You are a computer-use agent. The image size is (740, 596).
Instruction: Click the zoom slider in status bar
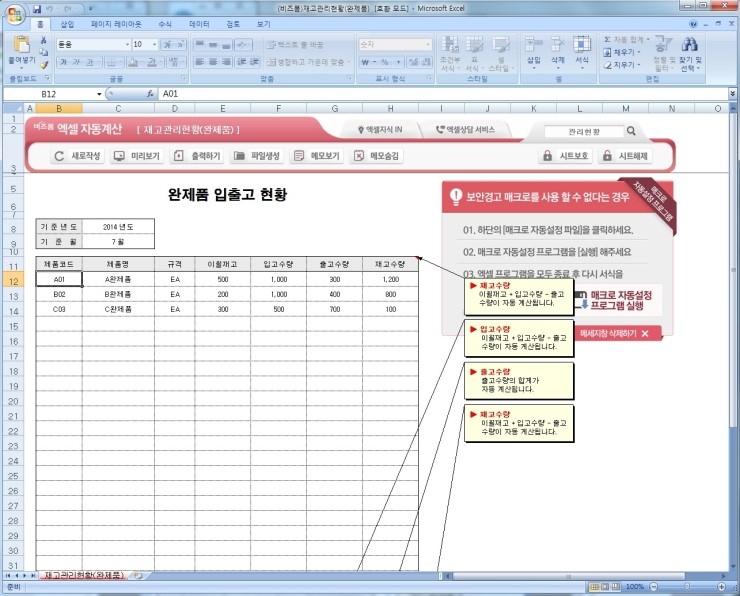coord(692,587)
